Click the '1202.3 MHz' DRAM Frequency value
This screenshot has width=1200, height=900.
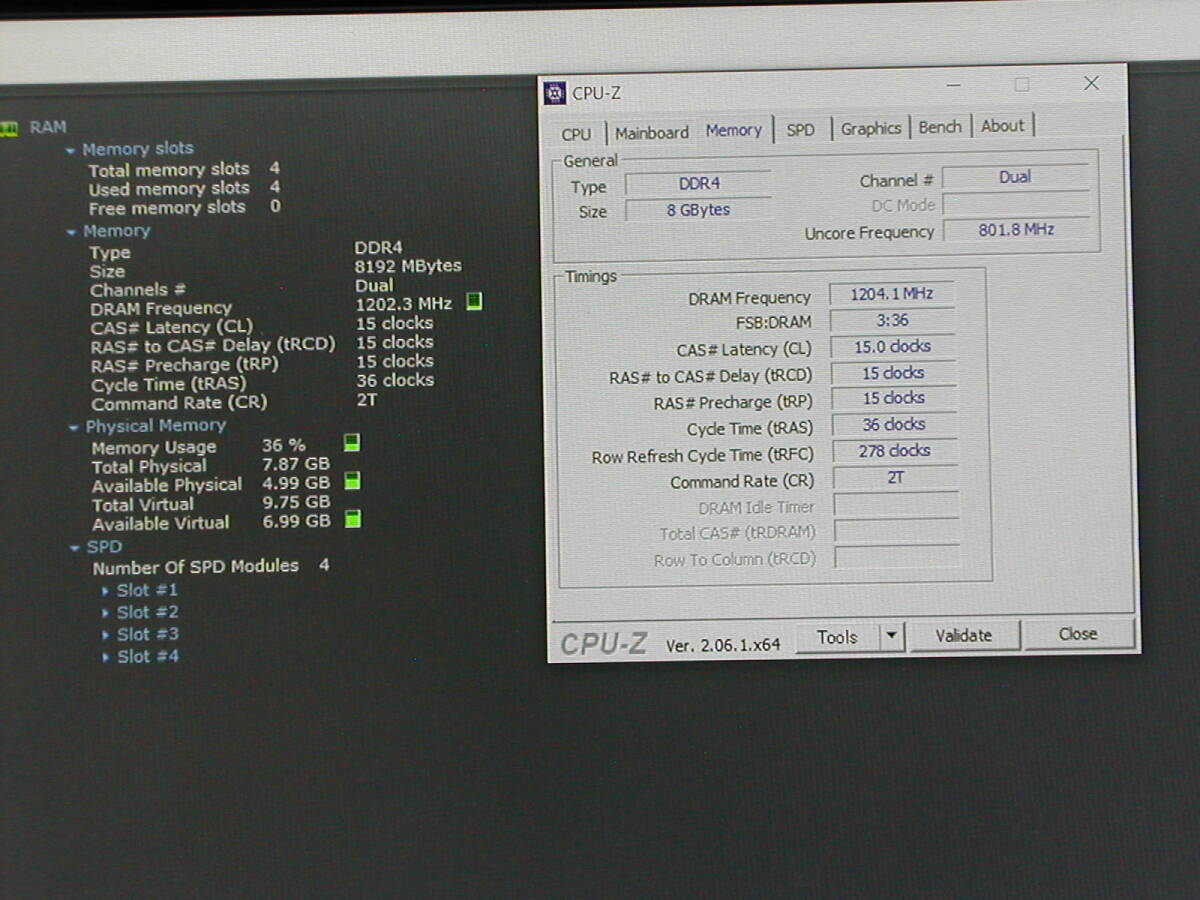click(403, 303)
